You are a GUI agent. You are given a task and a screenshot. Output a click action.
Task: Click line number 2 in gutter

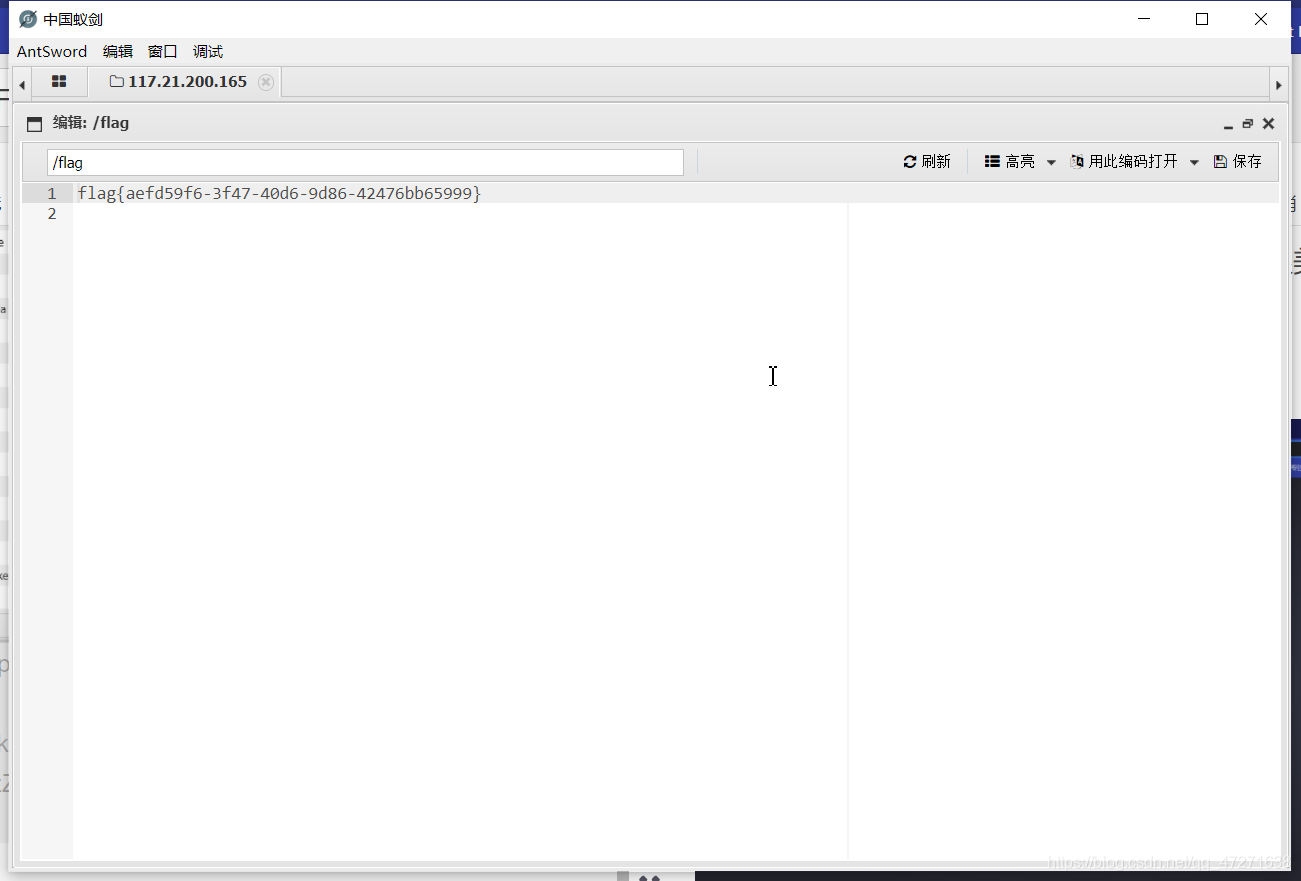click(52, 214)
